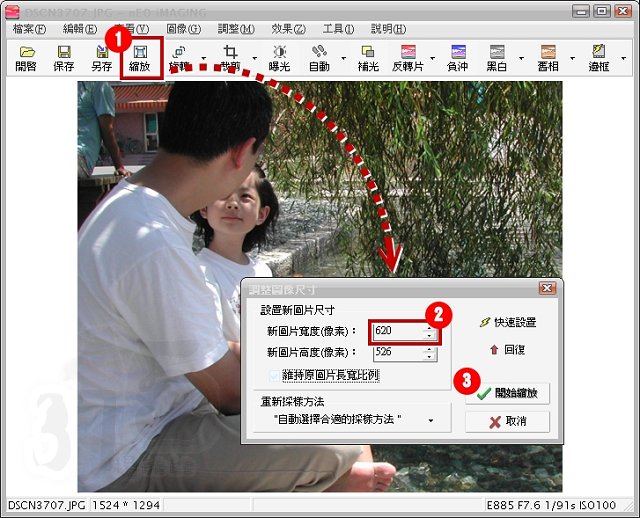640x518 pixels.
Task: Decrease height with the down stepper arrow
Action: click(x=429, y=357)
